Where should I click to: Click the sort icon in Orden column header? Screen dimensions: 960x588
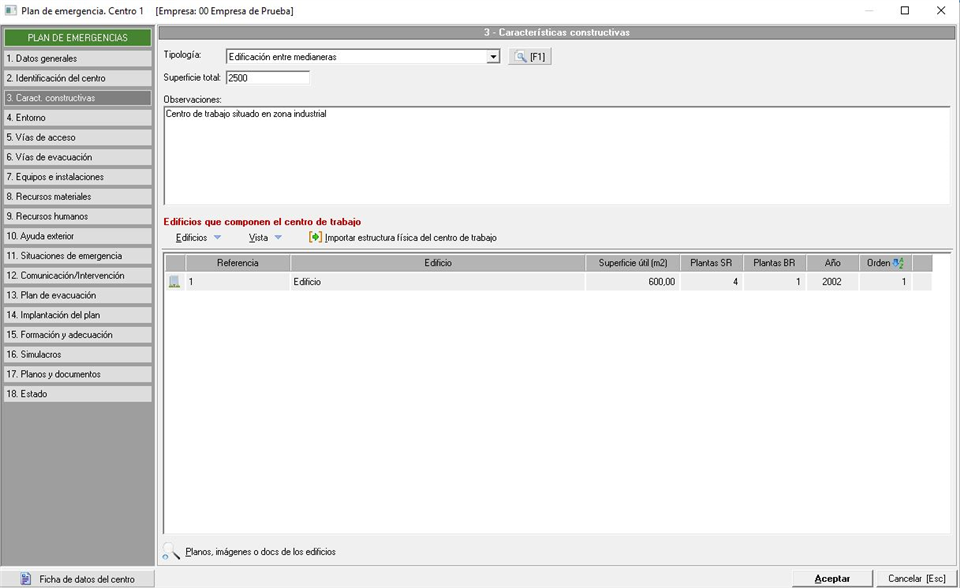point(898,263)
